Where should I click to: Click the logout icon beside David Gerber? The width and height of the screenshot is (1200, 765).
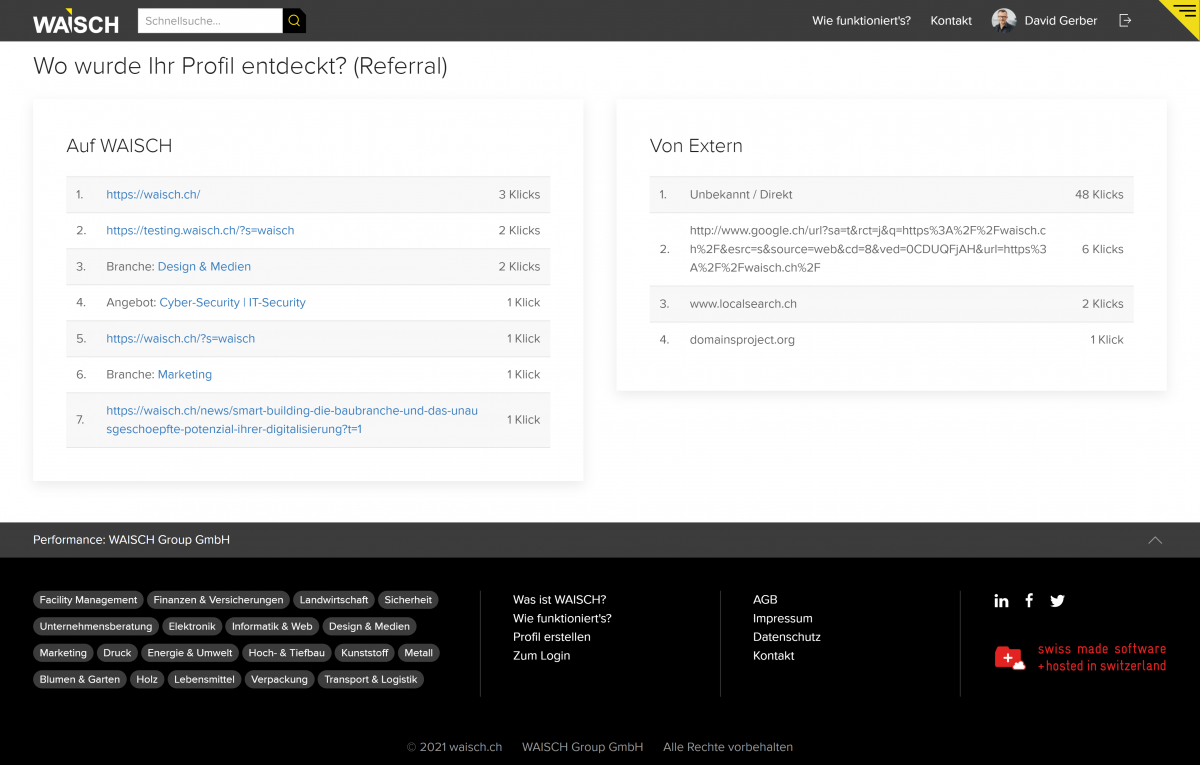(1125, 21)
